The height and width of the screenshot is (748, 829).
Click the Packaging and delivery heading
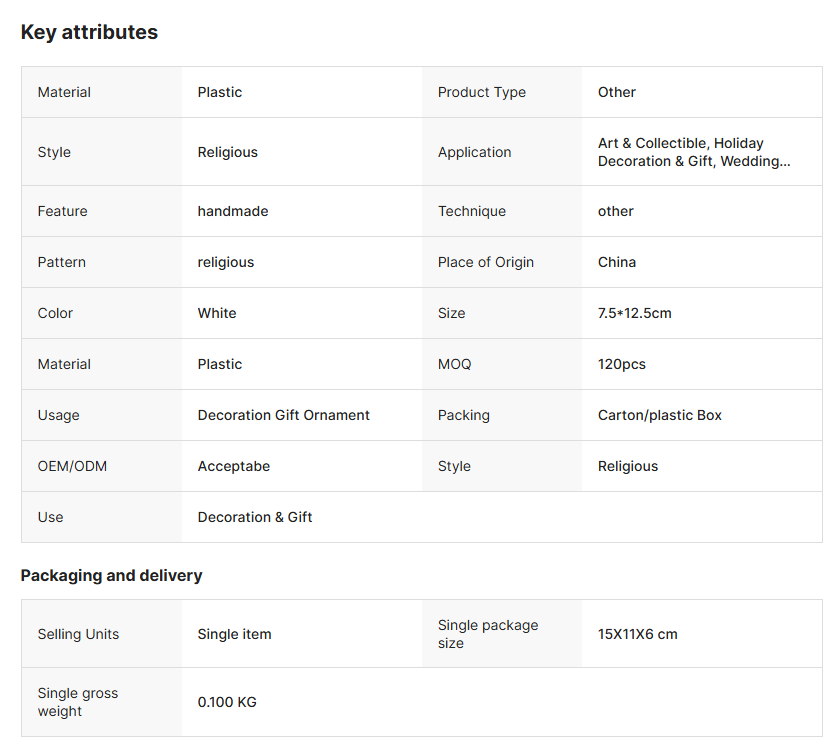pos(111,575)
